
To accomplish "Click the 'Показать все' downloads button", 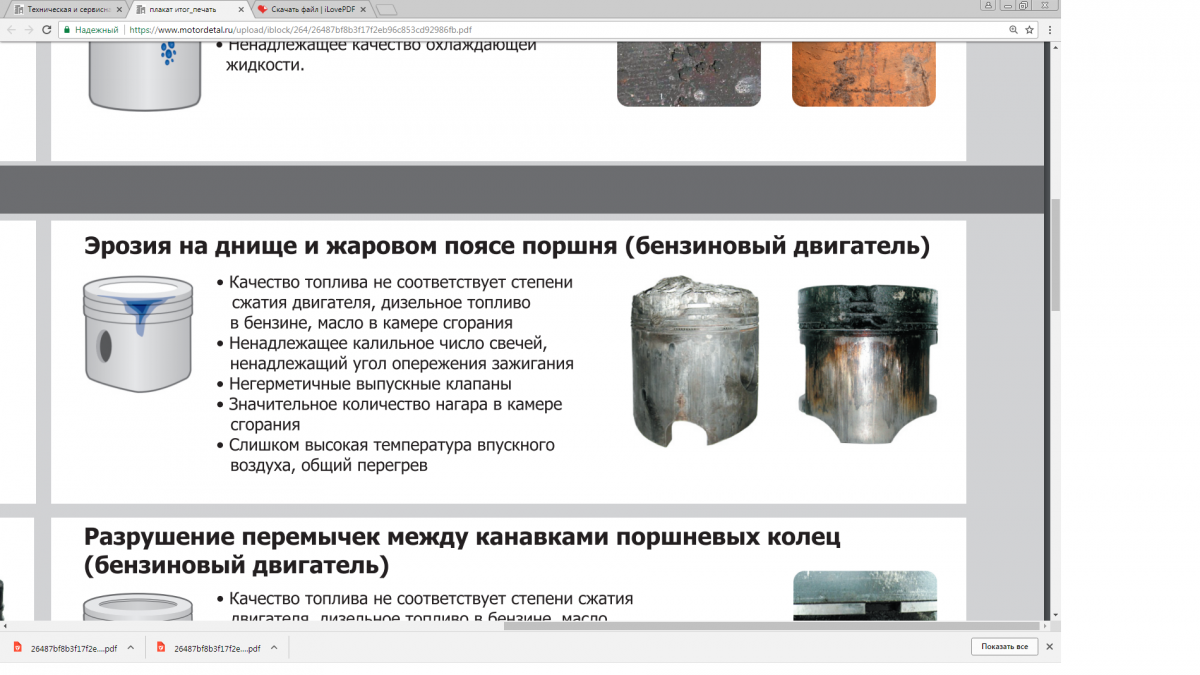I will tap(1004, 647).
